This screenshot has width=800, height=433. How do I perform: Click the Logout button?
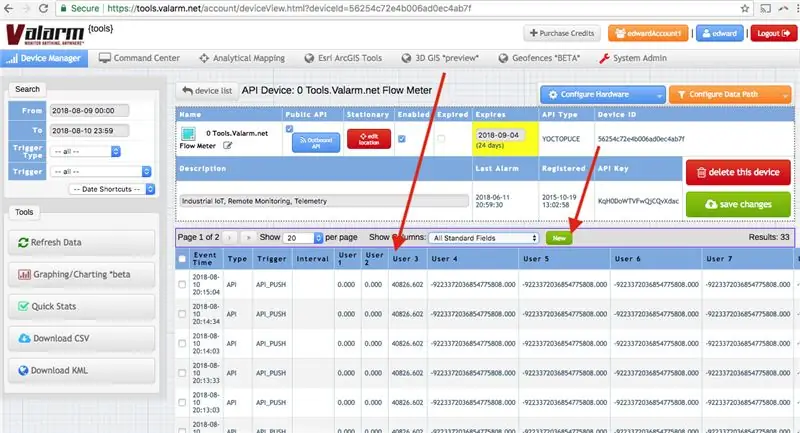coord(773,33)
